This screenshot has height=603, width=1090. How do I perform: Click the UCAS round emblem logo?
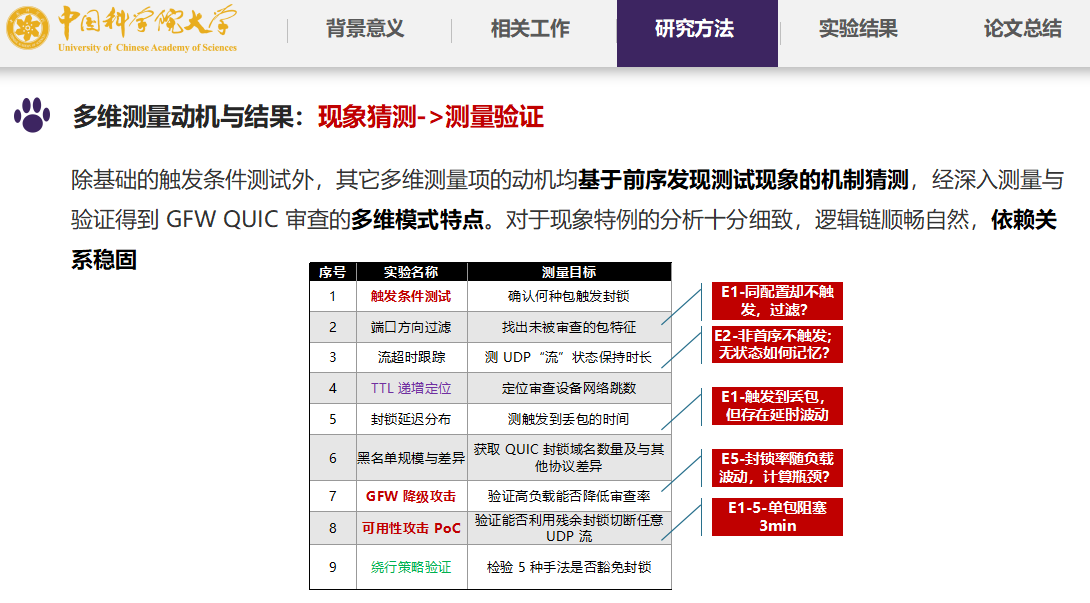click(28, 28)
